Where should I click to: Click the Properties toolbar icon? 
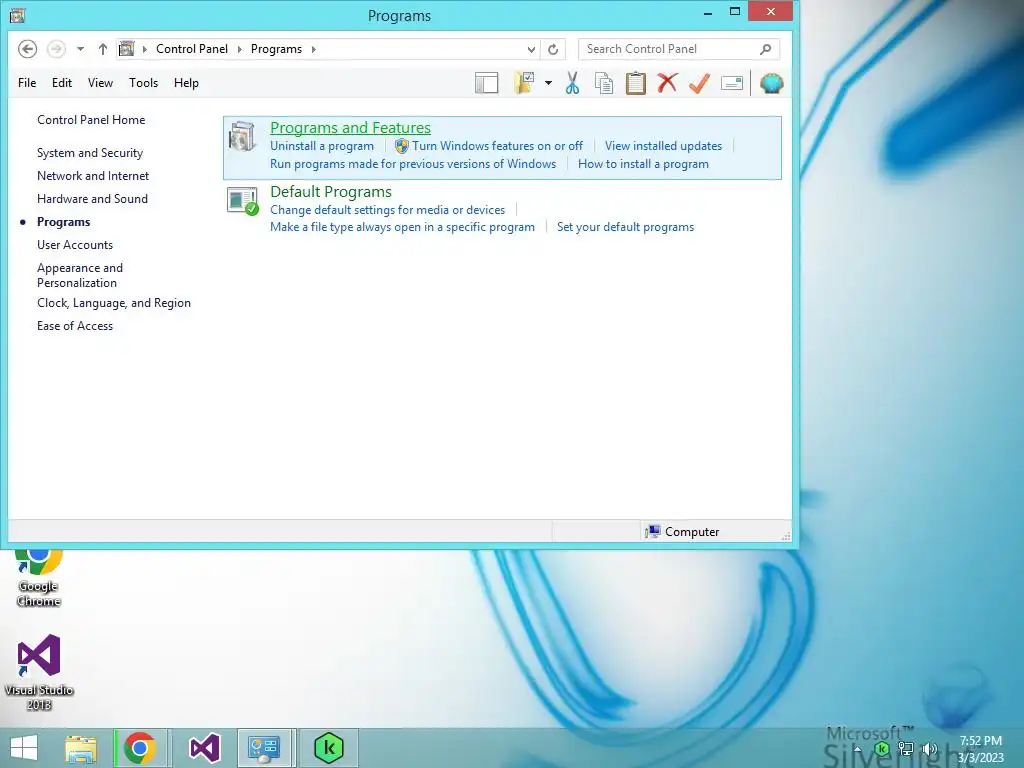pyautogui.click(x=732, y=83)
